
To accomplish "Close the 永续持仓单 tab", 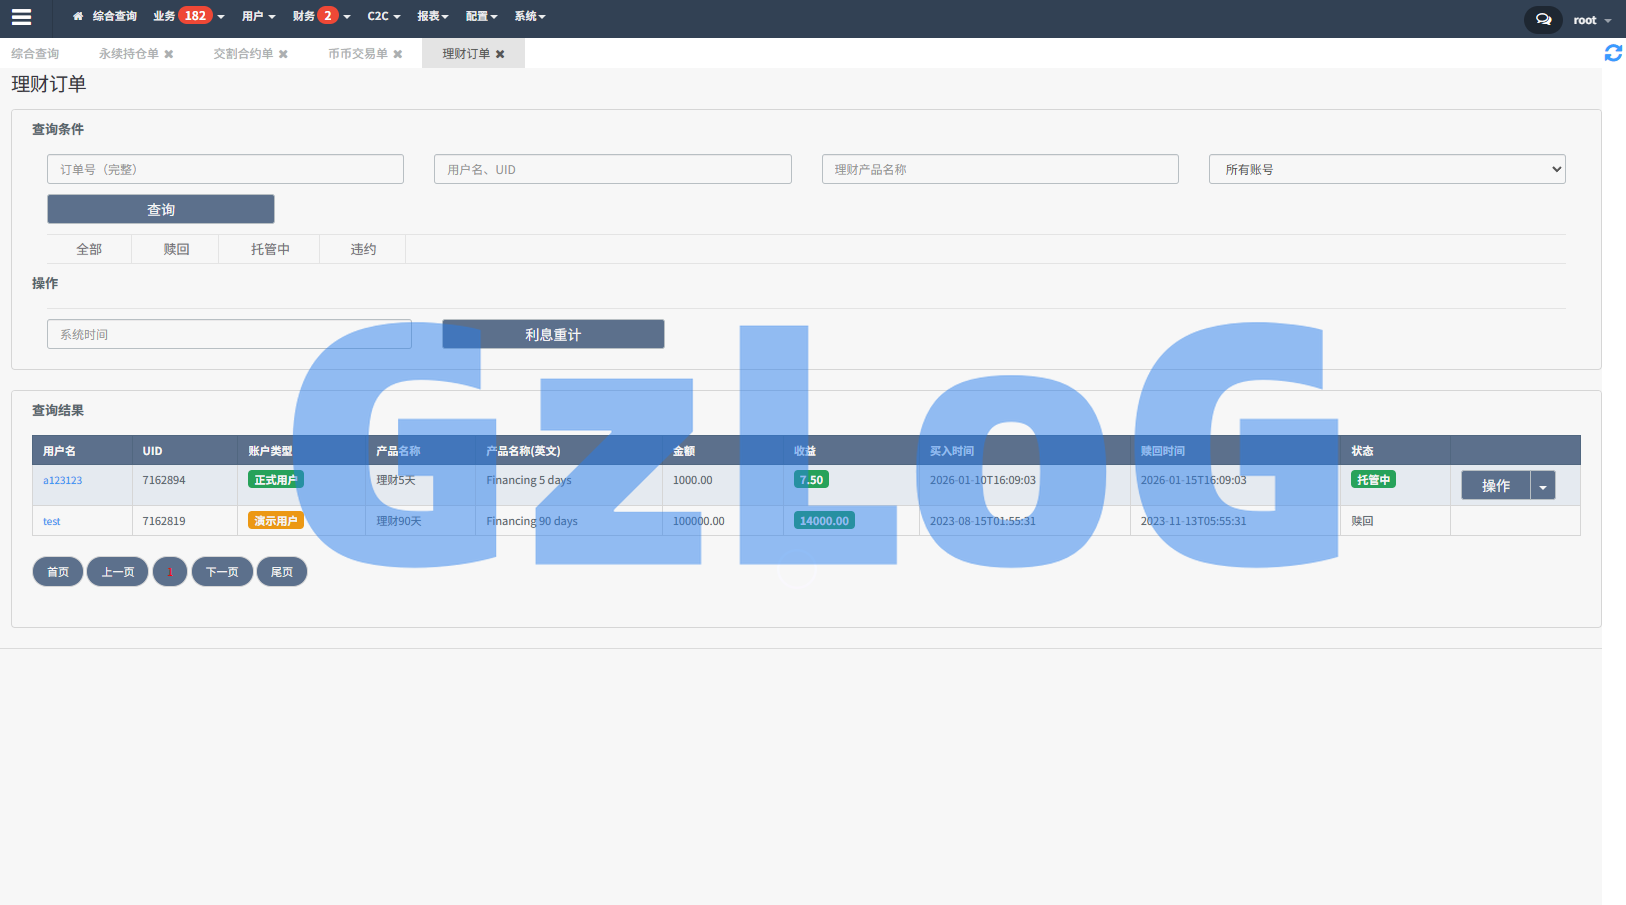I will (x=169, y=54).
